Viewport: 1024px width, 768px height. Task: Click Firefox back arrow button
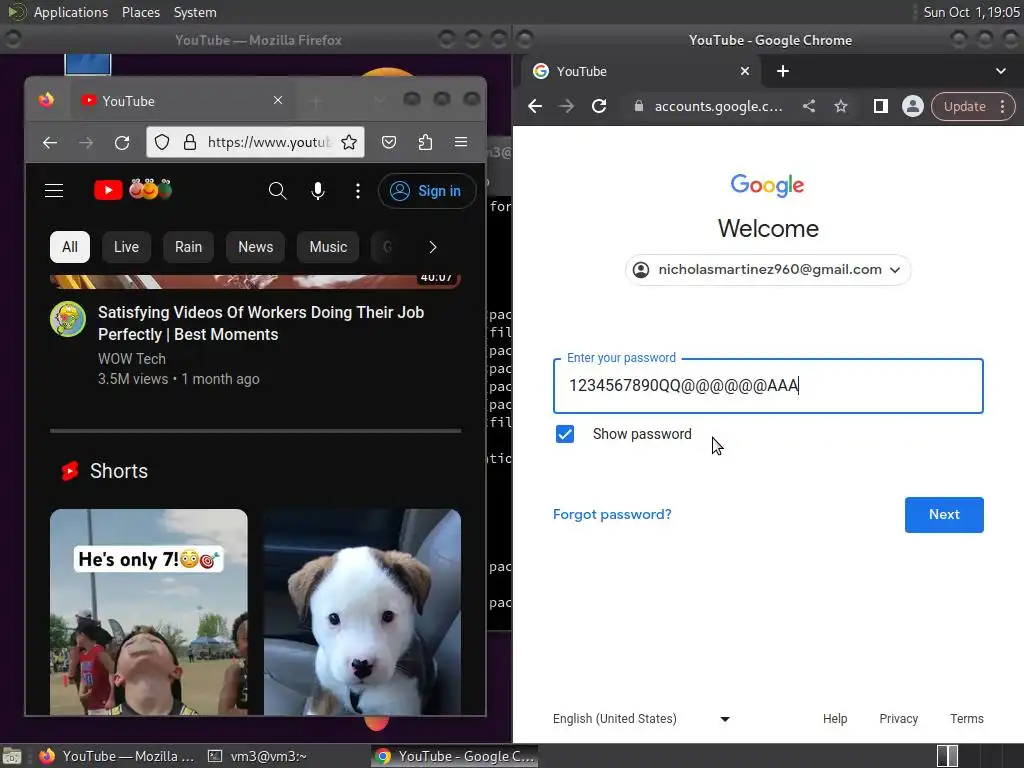(50, 142)
